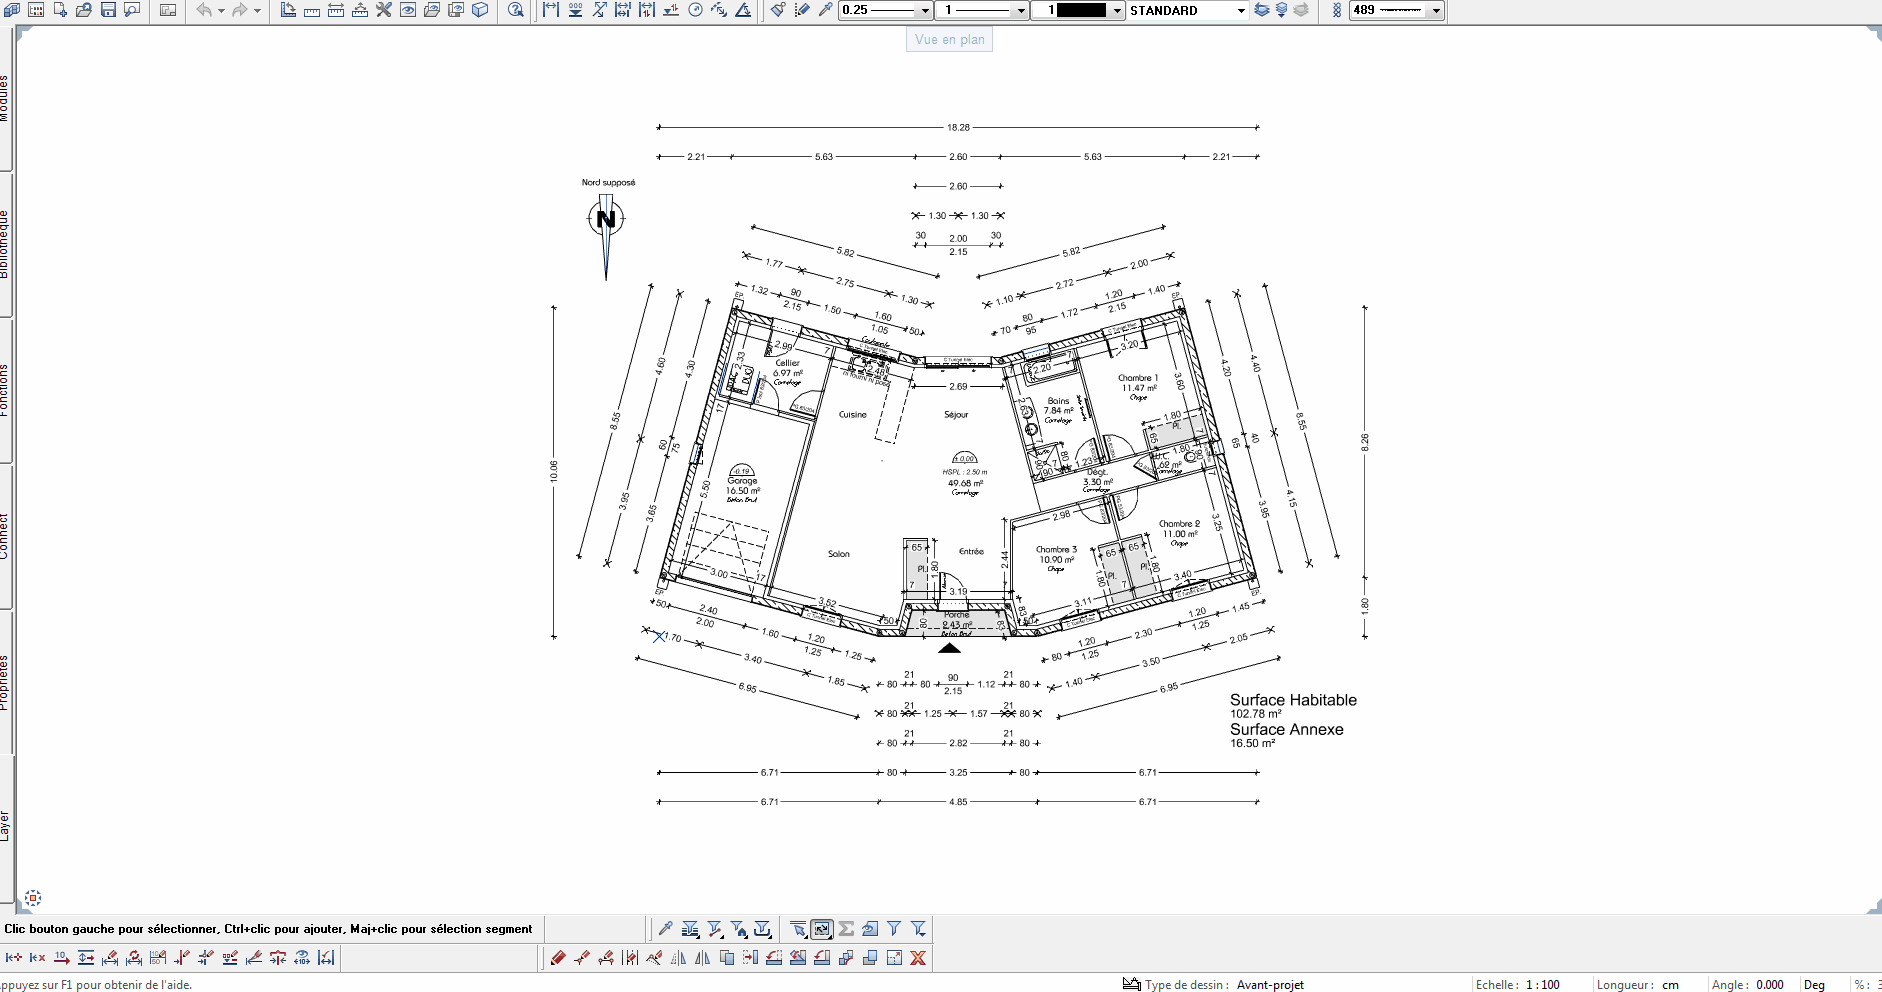Click the 'Surface Habitable' text on the plan

[1293, 700]
